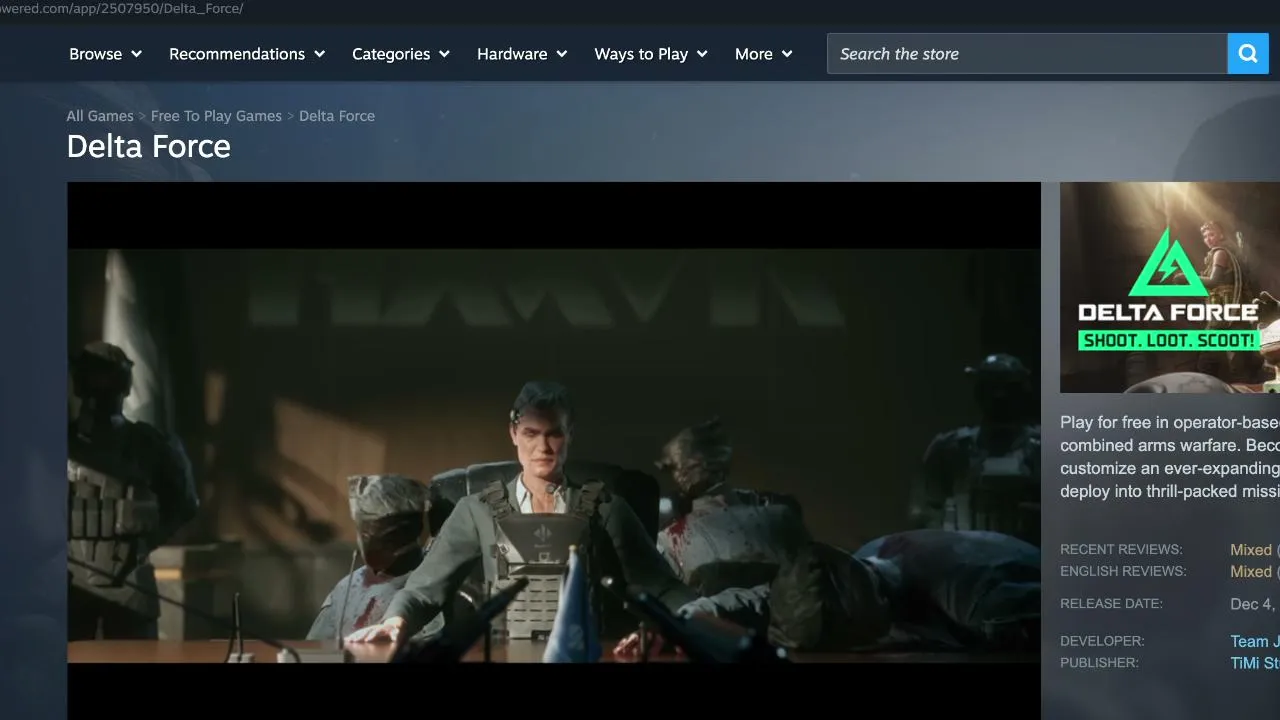Open the developer link beside DEVELOPER
Viewport: 1280px width, 720px height.
[1254, 642]
